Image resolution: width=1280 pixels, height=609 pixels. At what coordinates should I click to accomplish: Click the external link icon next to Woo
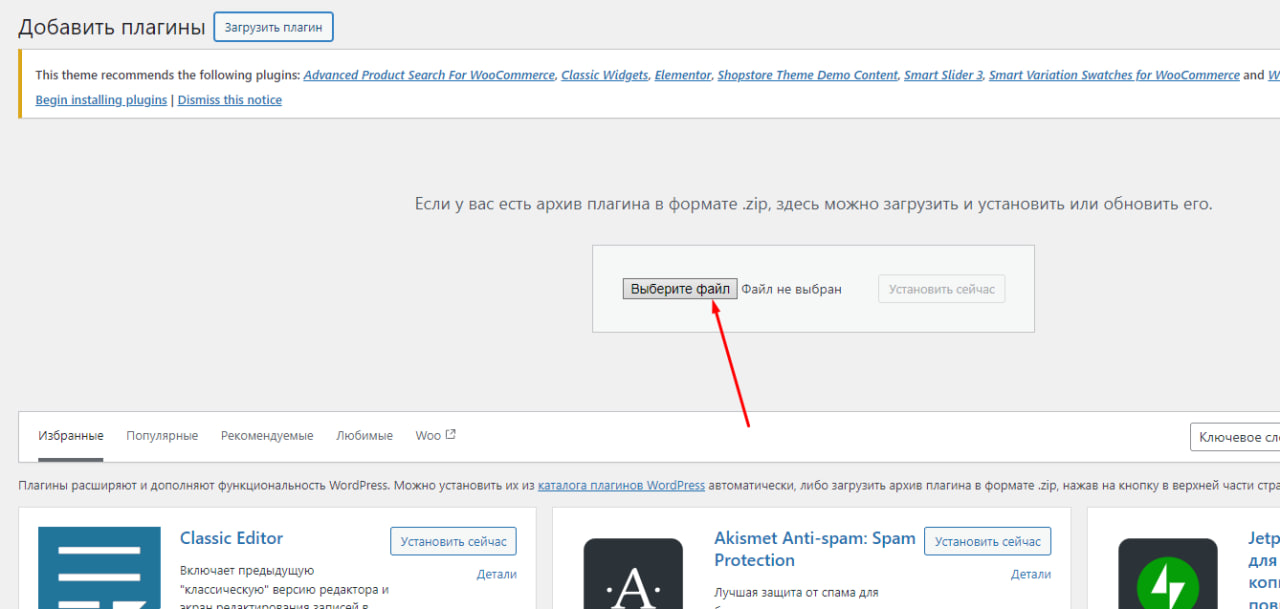point(451,435)
